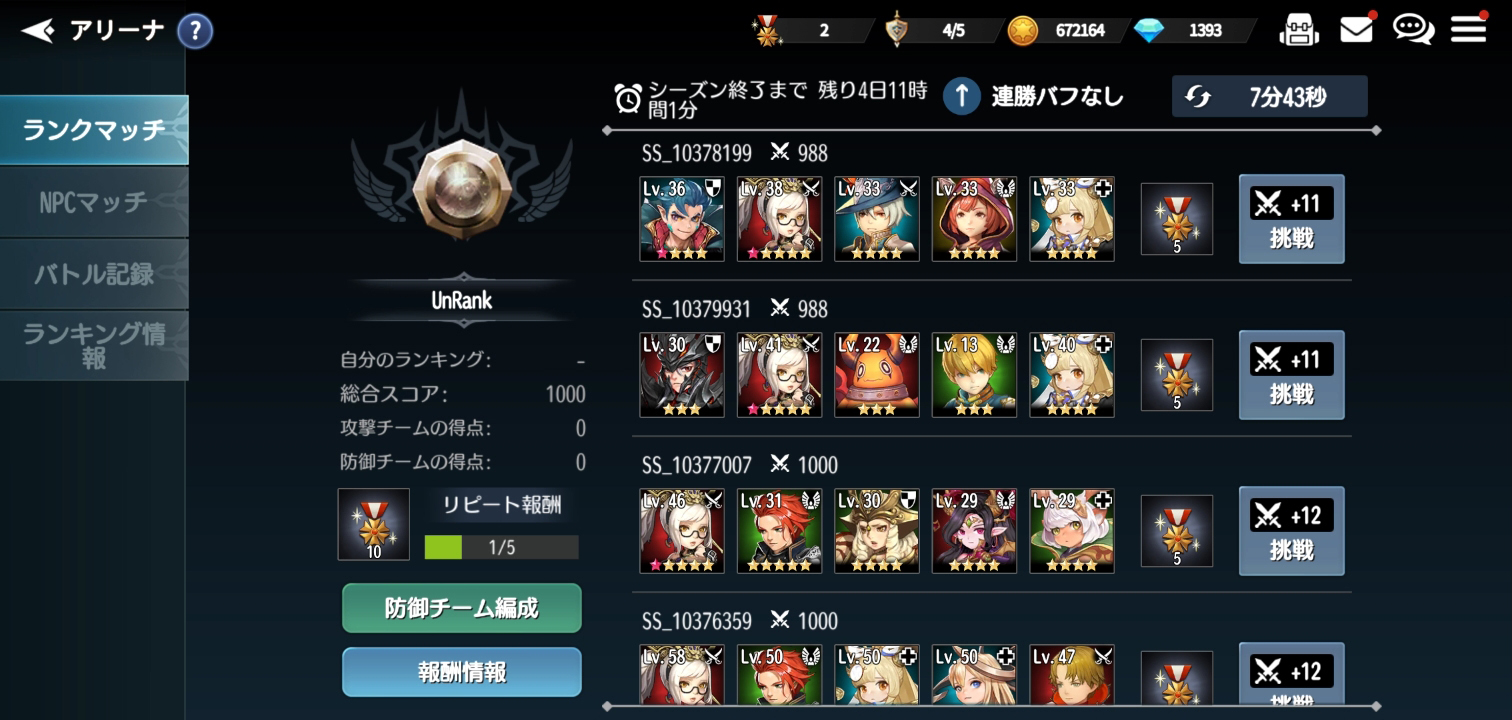Tap the blue diamond currency icon
The height and width of the screenshot is (720, 1512).
[x=1149, y=31]
